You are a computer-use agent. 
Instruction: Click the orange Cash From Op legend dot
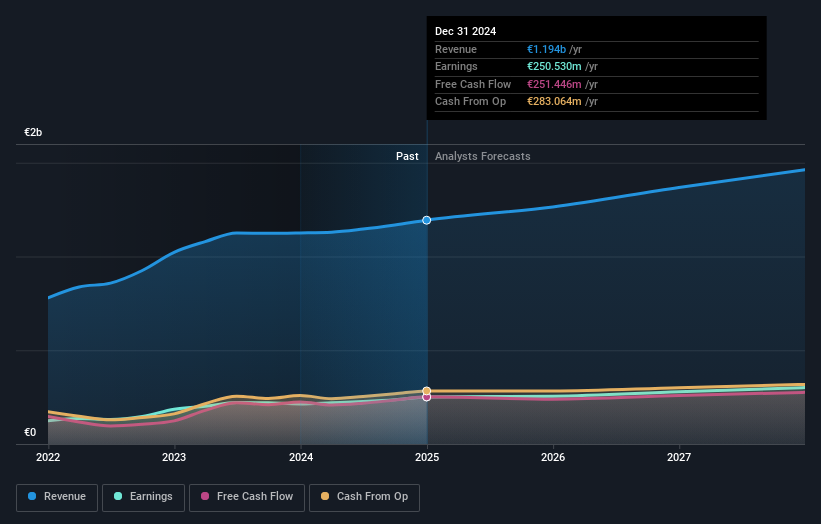click(x=325, y=496)
